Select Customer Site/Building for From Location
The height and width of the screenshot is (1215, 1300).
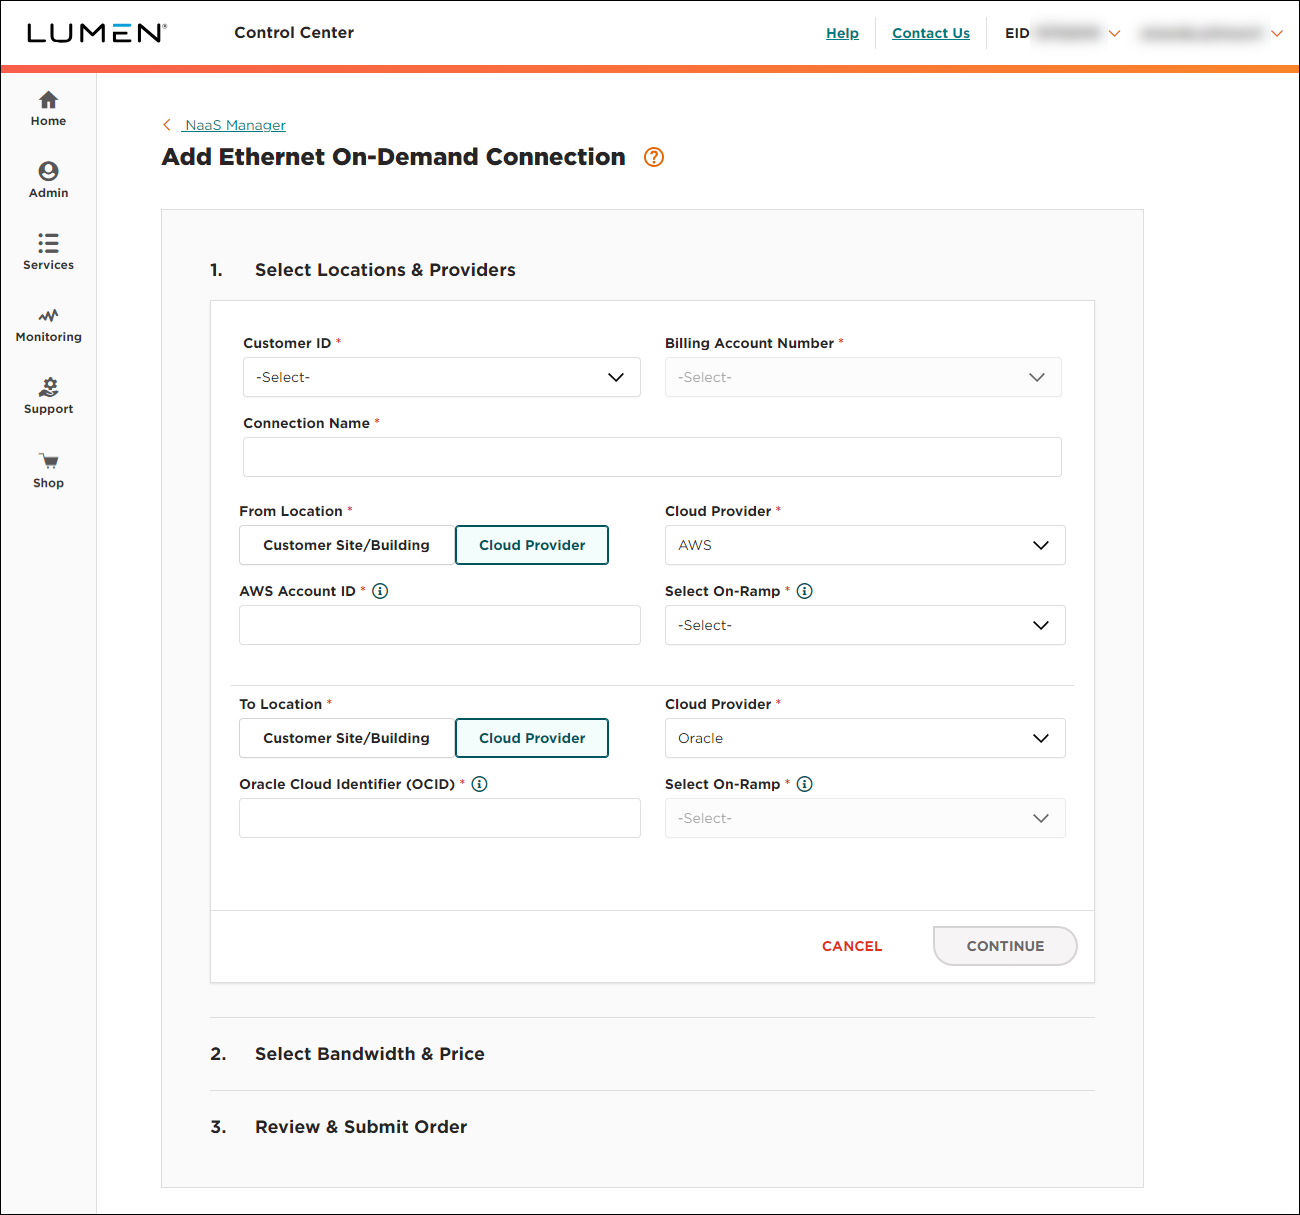point(346,545)
